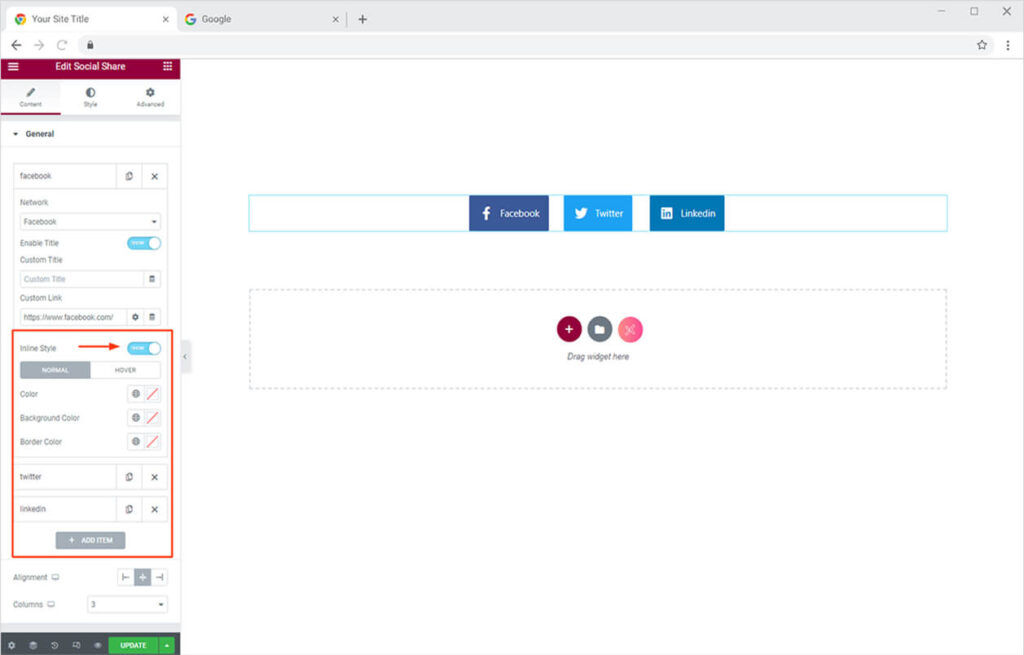1024x655 pixels.
Task: Open the history icon in bottom bar
Action: pyautogui.click(x=54, y=645)
